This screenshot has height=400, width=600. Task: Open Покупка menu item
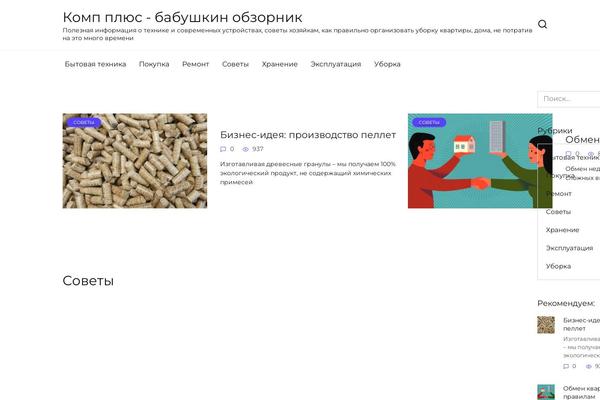tap(154, 64)
